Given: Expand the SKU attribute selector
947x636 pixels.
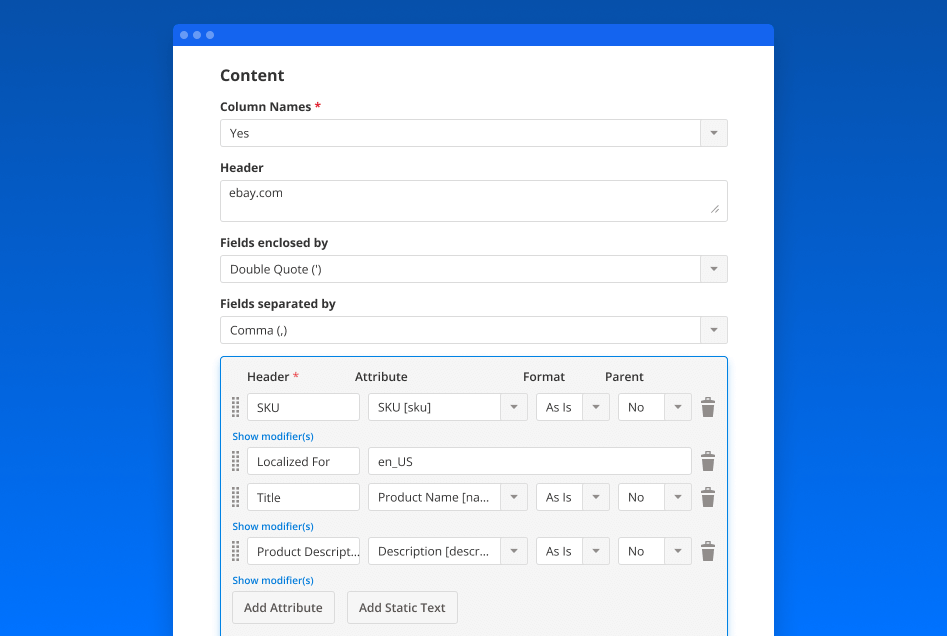Looking at the screenshot, I should click(x=514, y=407).
